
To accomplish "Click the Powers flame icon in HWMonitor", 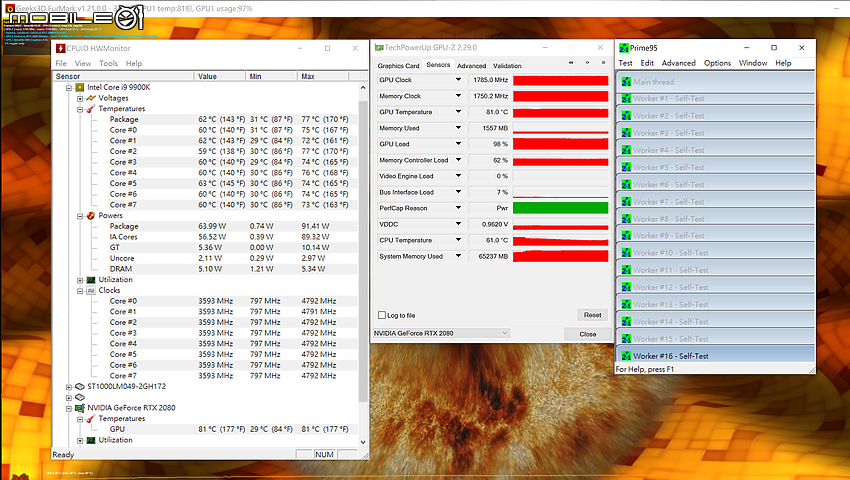I will coord(91,215).
